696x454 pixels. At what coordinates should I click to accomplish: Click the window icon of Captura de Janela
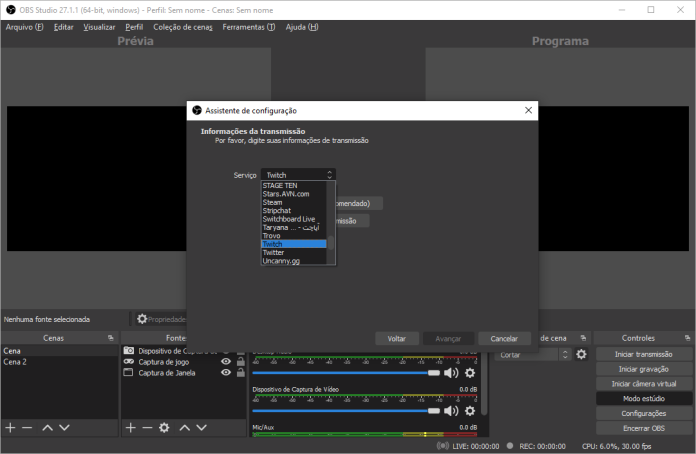click(x=128, y=372)
